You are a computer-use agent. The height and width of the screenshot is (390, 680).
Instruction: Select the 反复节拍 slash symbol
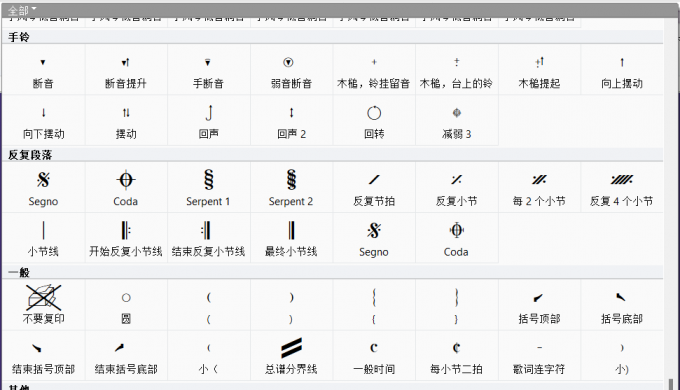coord(374,187)
